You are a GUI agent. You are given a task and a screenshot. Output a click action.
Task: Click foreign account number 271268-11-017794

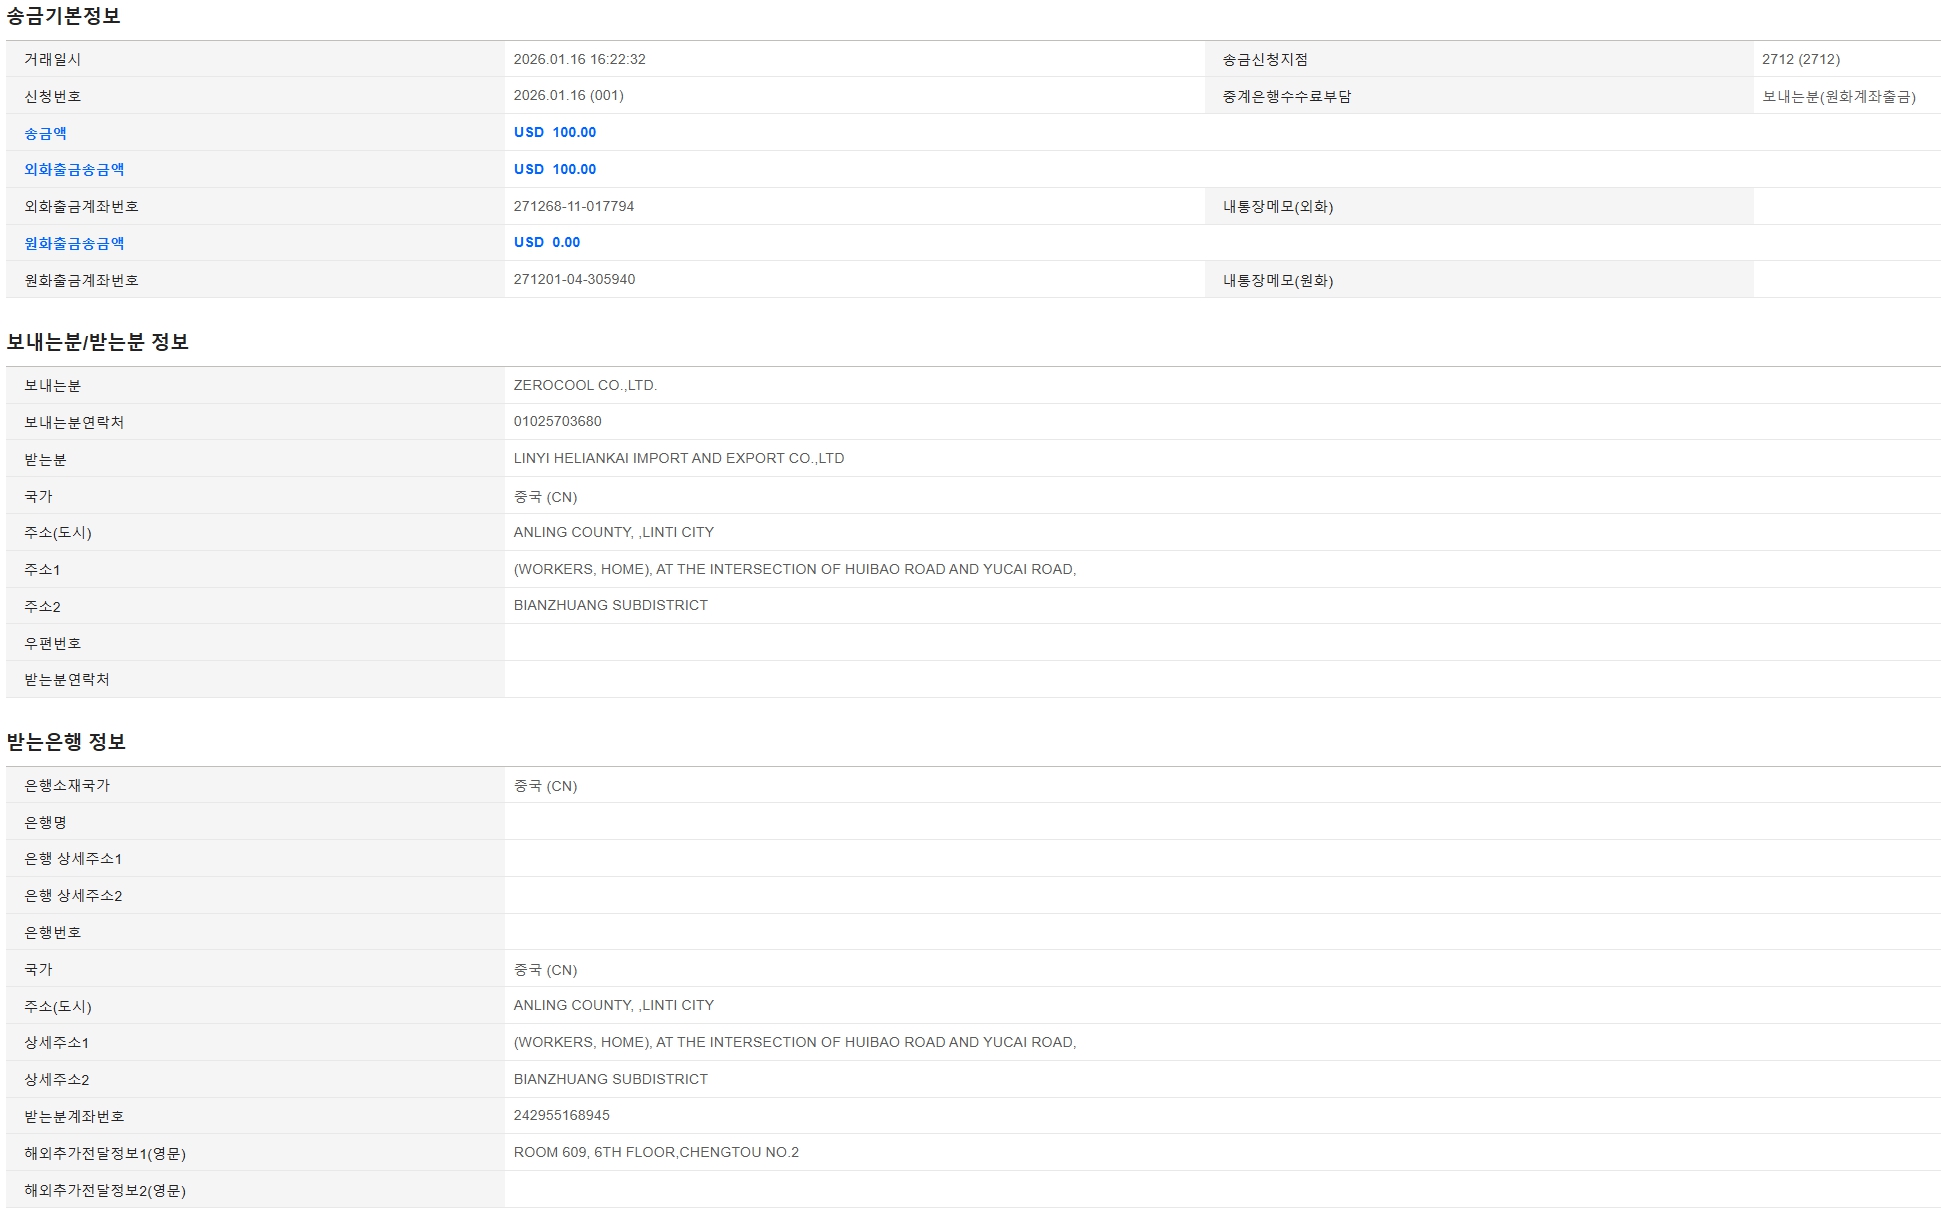(574, 206)
